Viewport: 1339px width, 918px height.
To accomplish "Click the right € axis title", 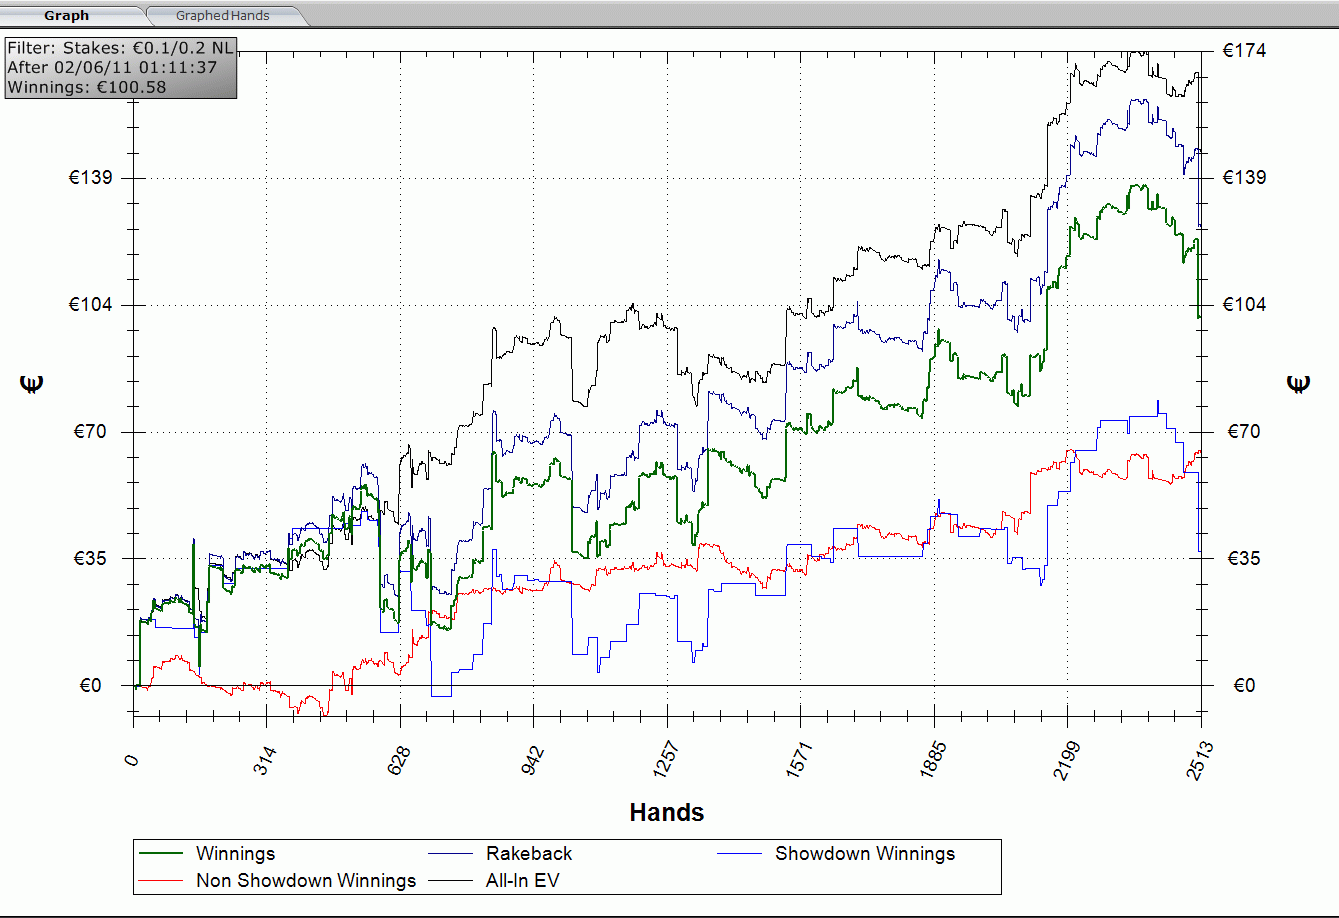I will click(1299, 385).
